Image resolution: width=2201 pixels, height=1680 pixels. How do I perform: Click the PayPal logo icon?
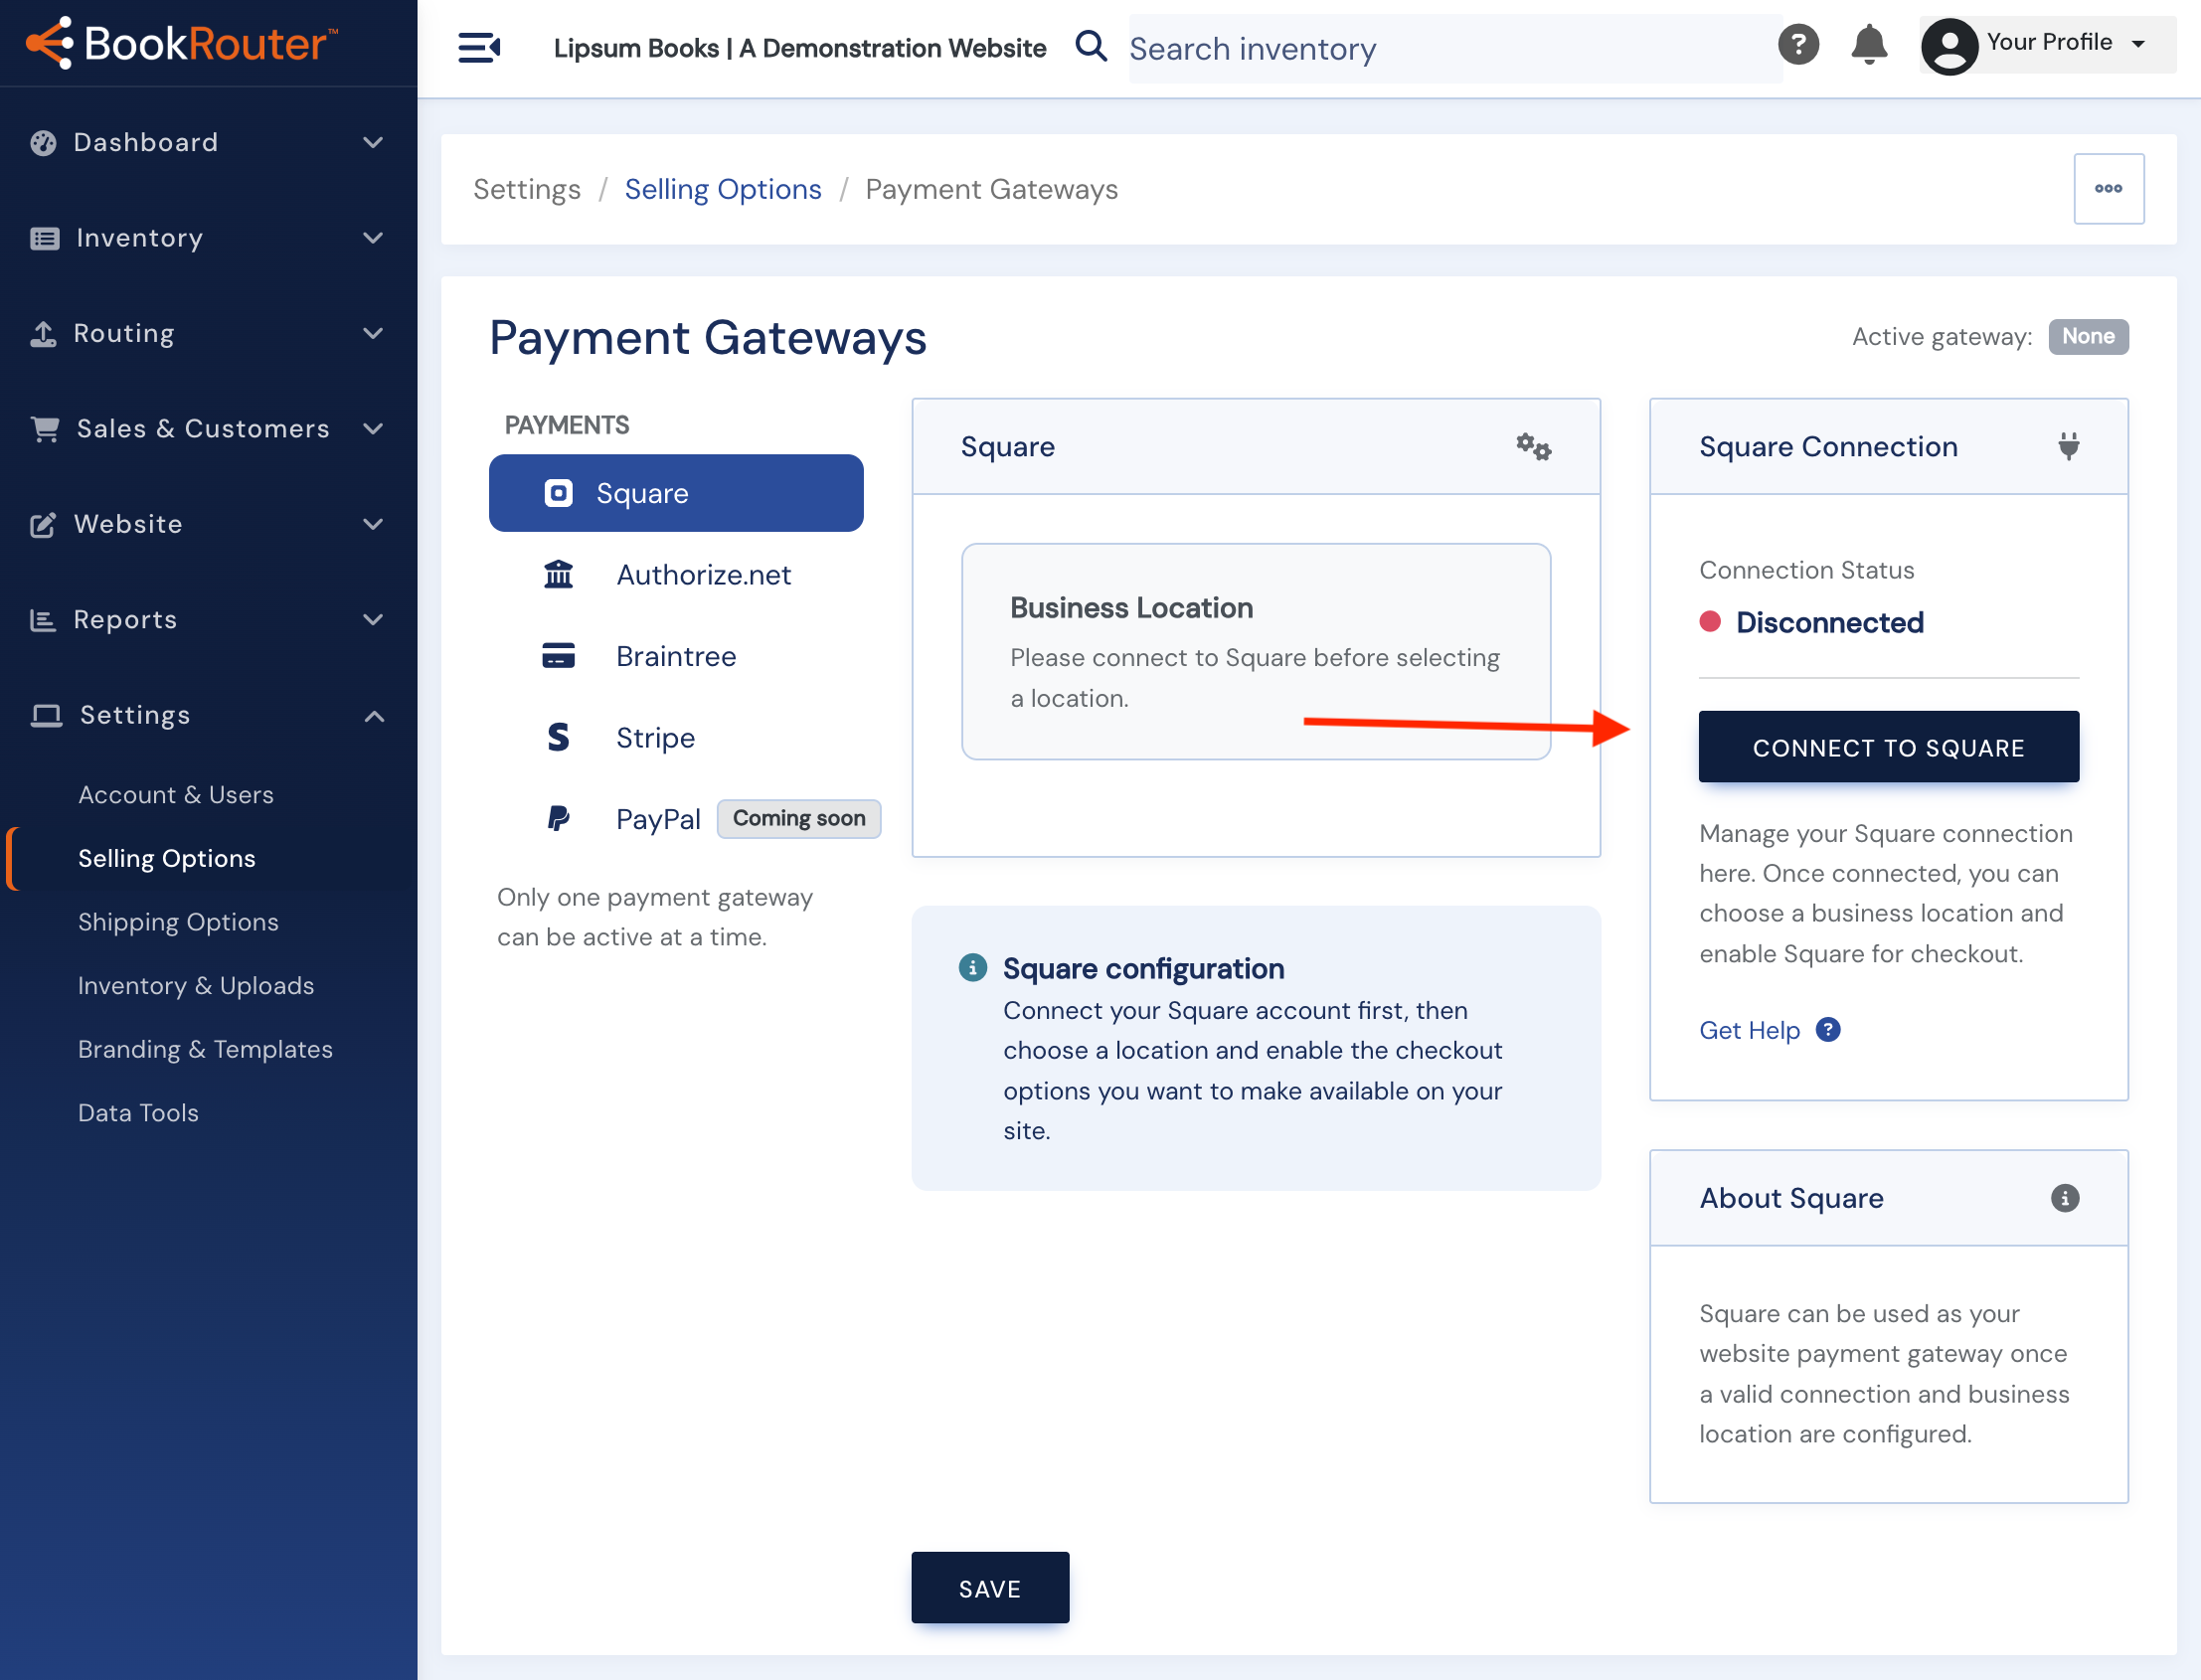[x=558, y=818]
